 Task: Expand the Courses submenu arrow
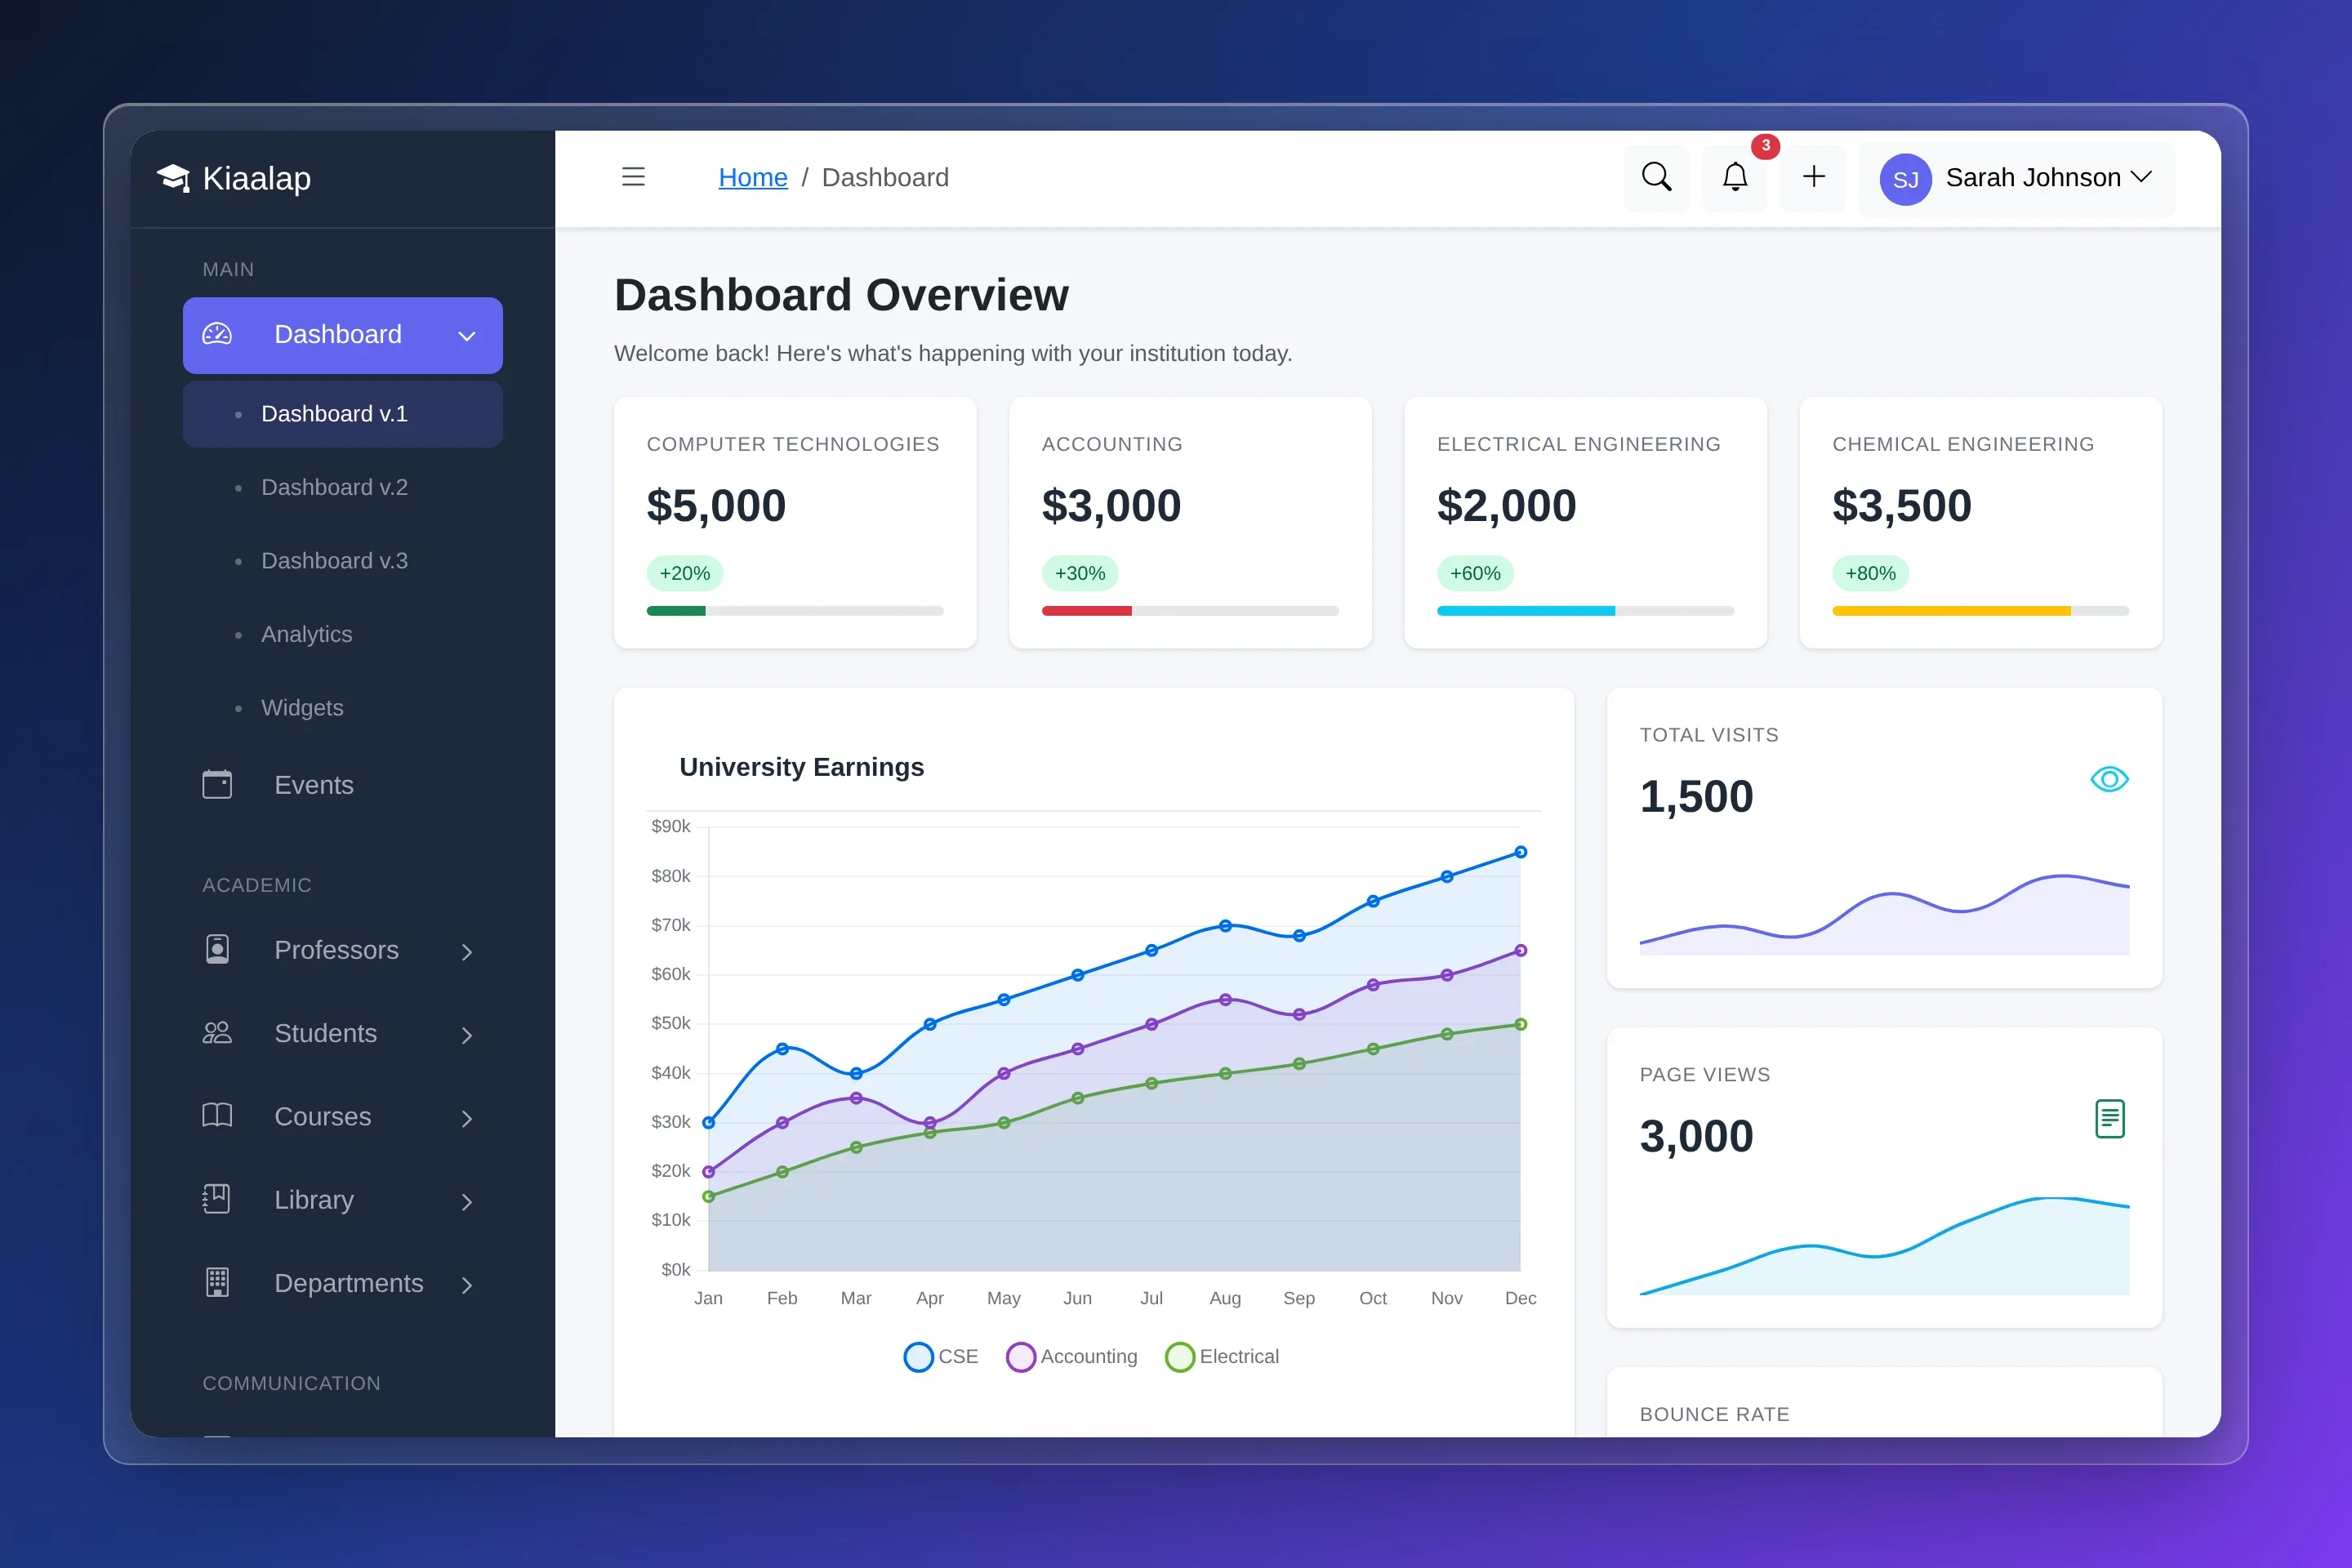pyautogui.click(x=466, y=1118)
